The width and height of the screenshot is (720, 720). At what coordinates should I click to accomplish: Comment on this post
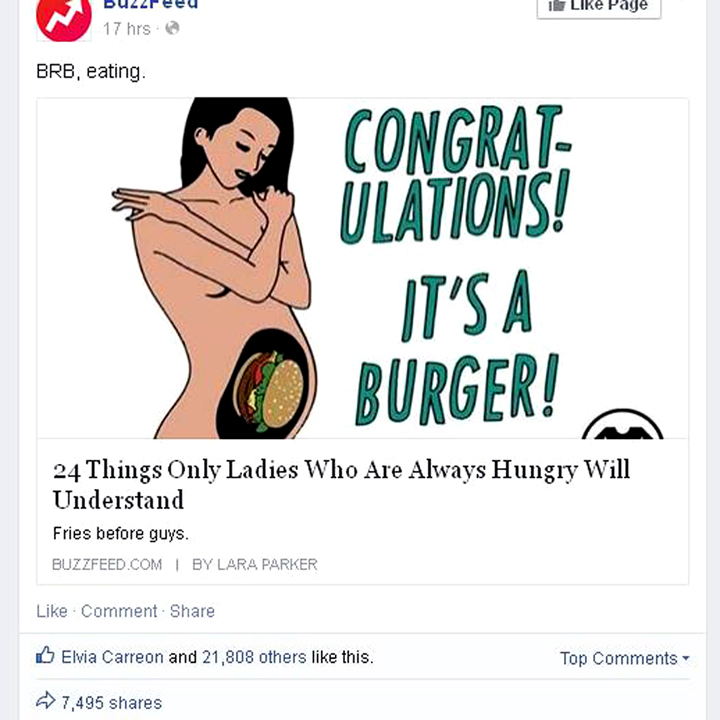tap(119, 611)
